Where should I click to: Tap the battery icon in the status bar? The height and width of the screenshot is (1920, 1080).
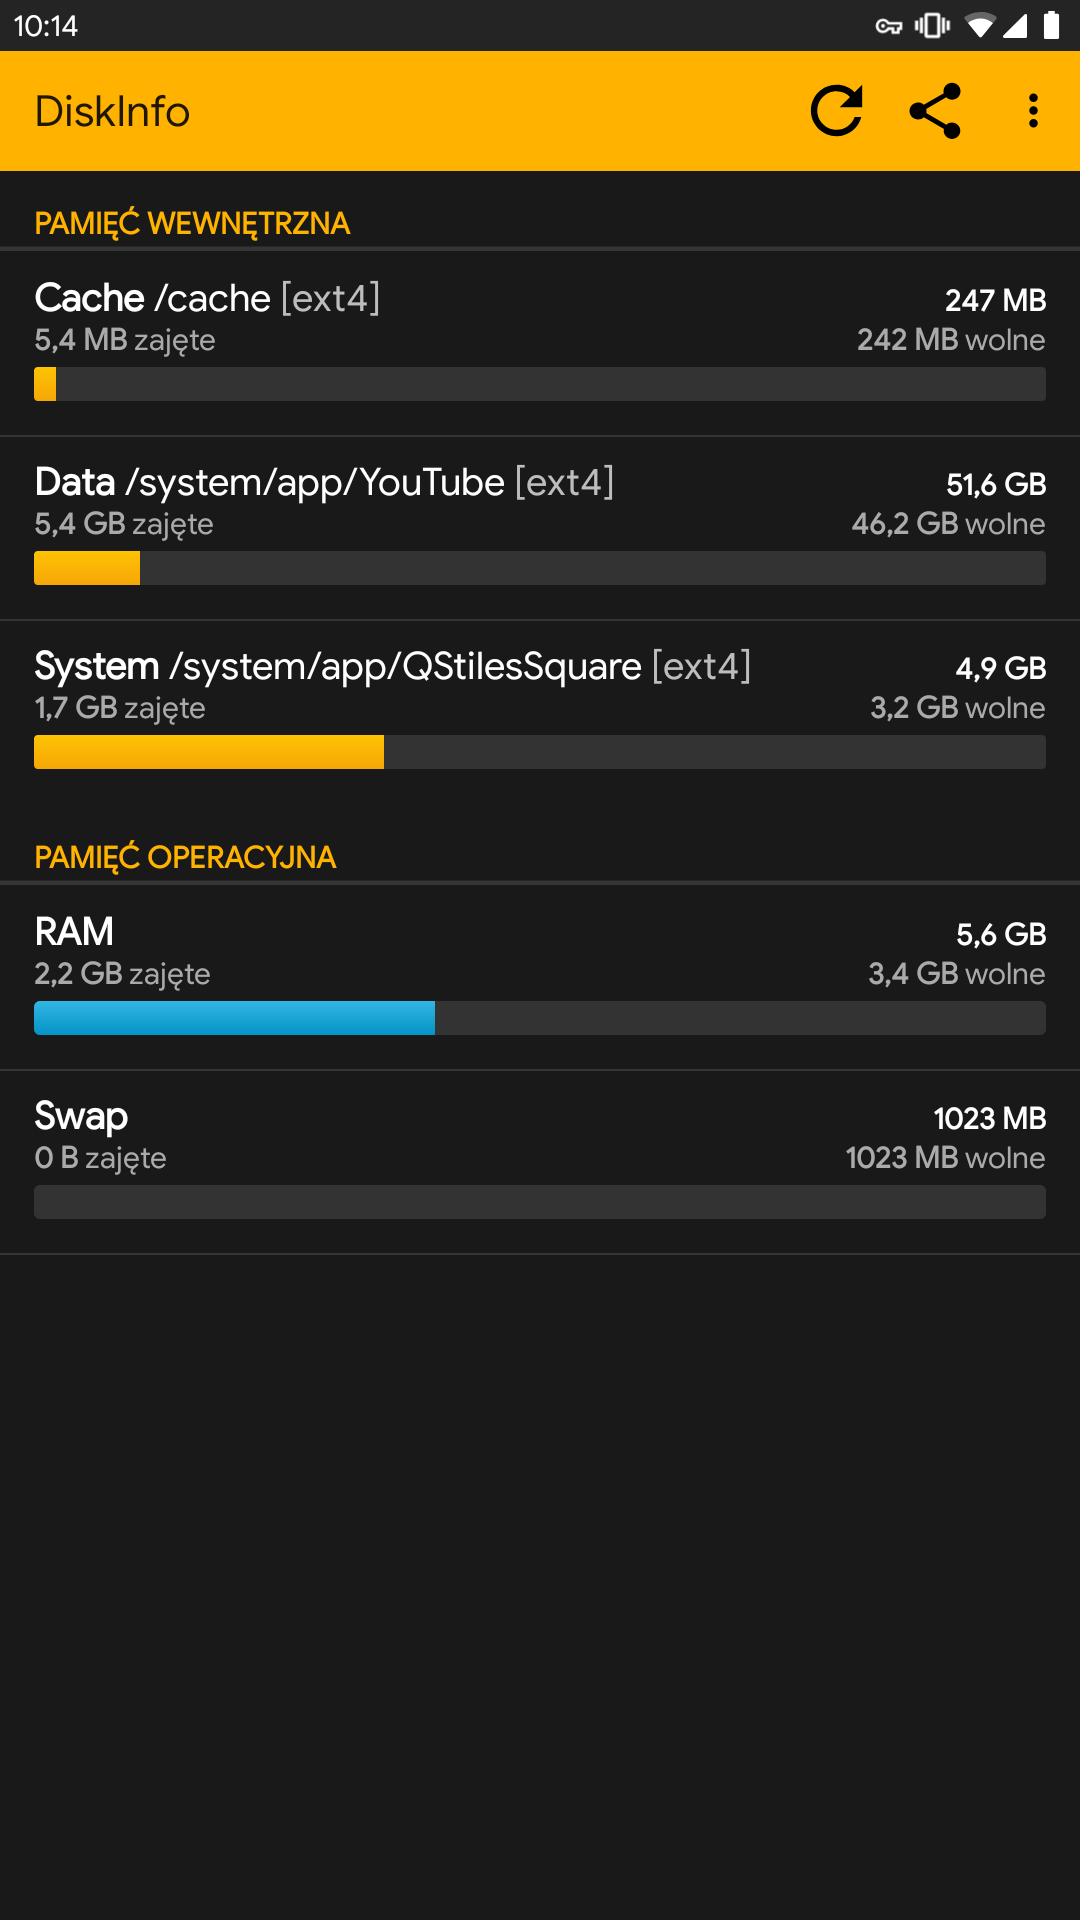tap(1051, 26)
